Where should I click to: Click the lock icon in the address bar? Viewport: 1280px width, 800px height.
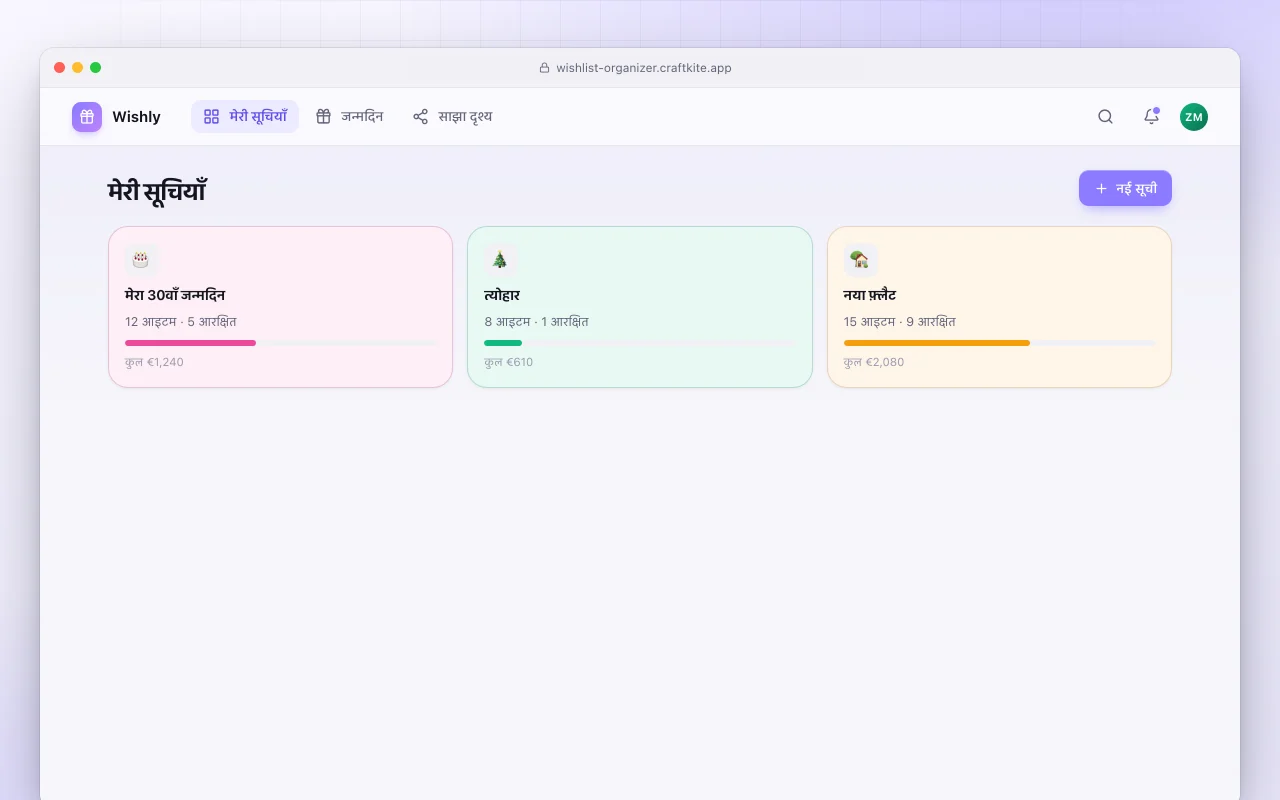[545, 68]
